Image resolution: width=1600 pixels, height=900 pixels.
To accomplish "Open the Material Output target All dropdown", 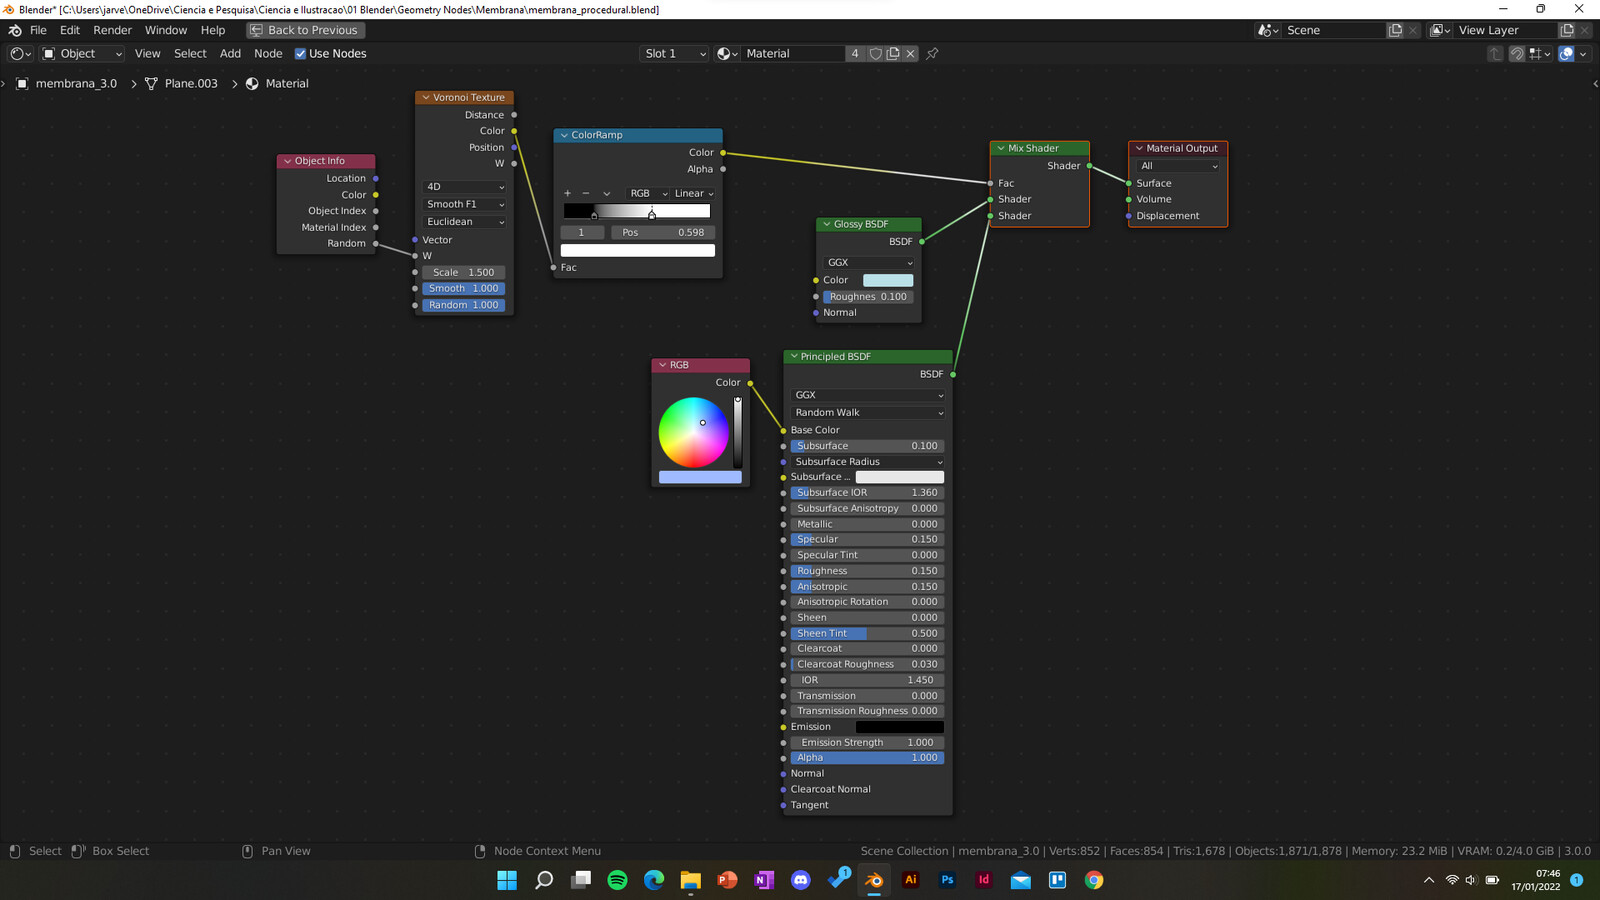I will (x=1179, y=166).
